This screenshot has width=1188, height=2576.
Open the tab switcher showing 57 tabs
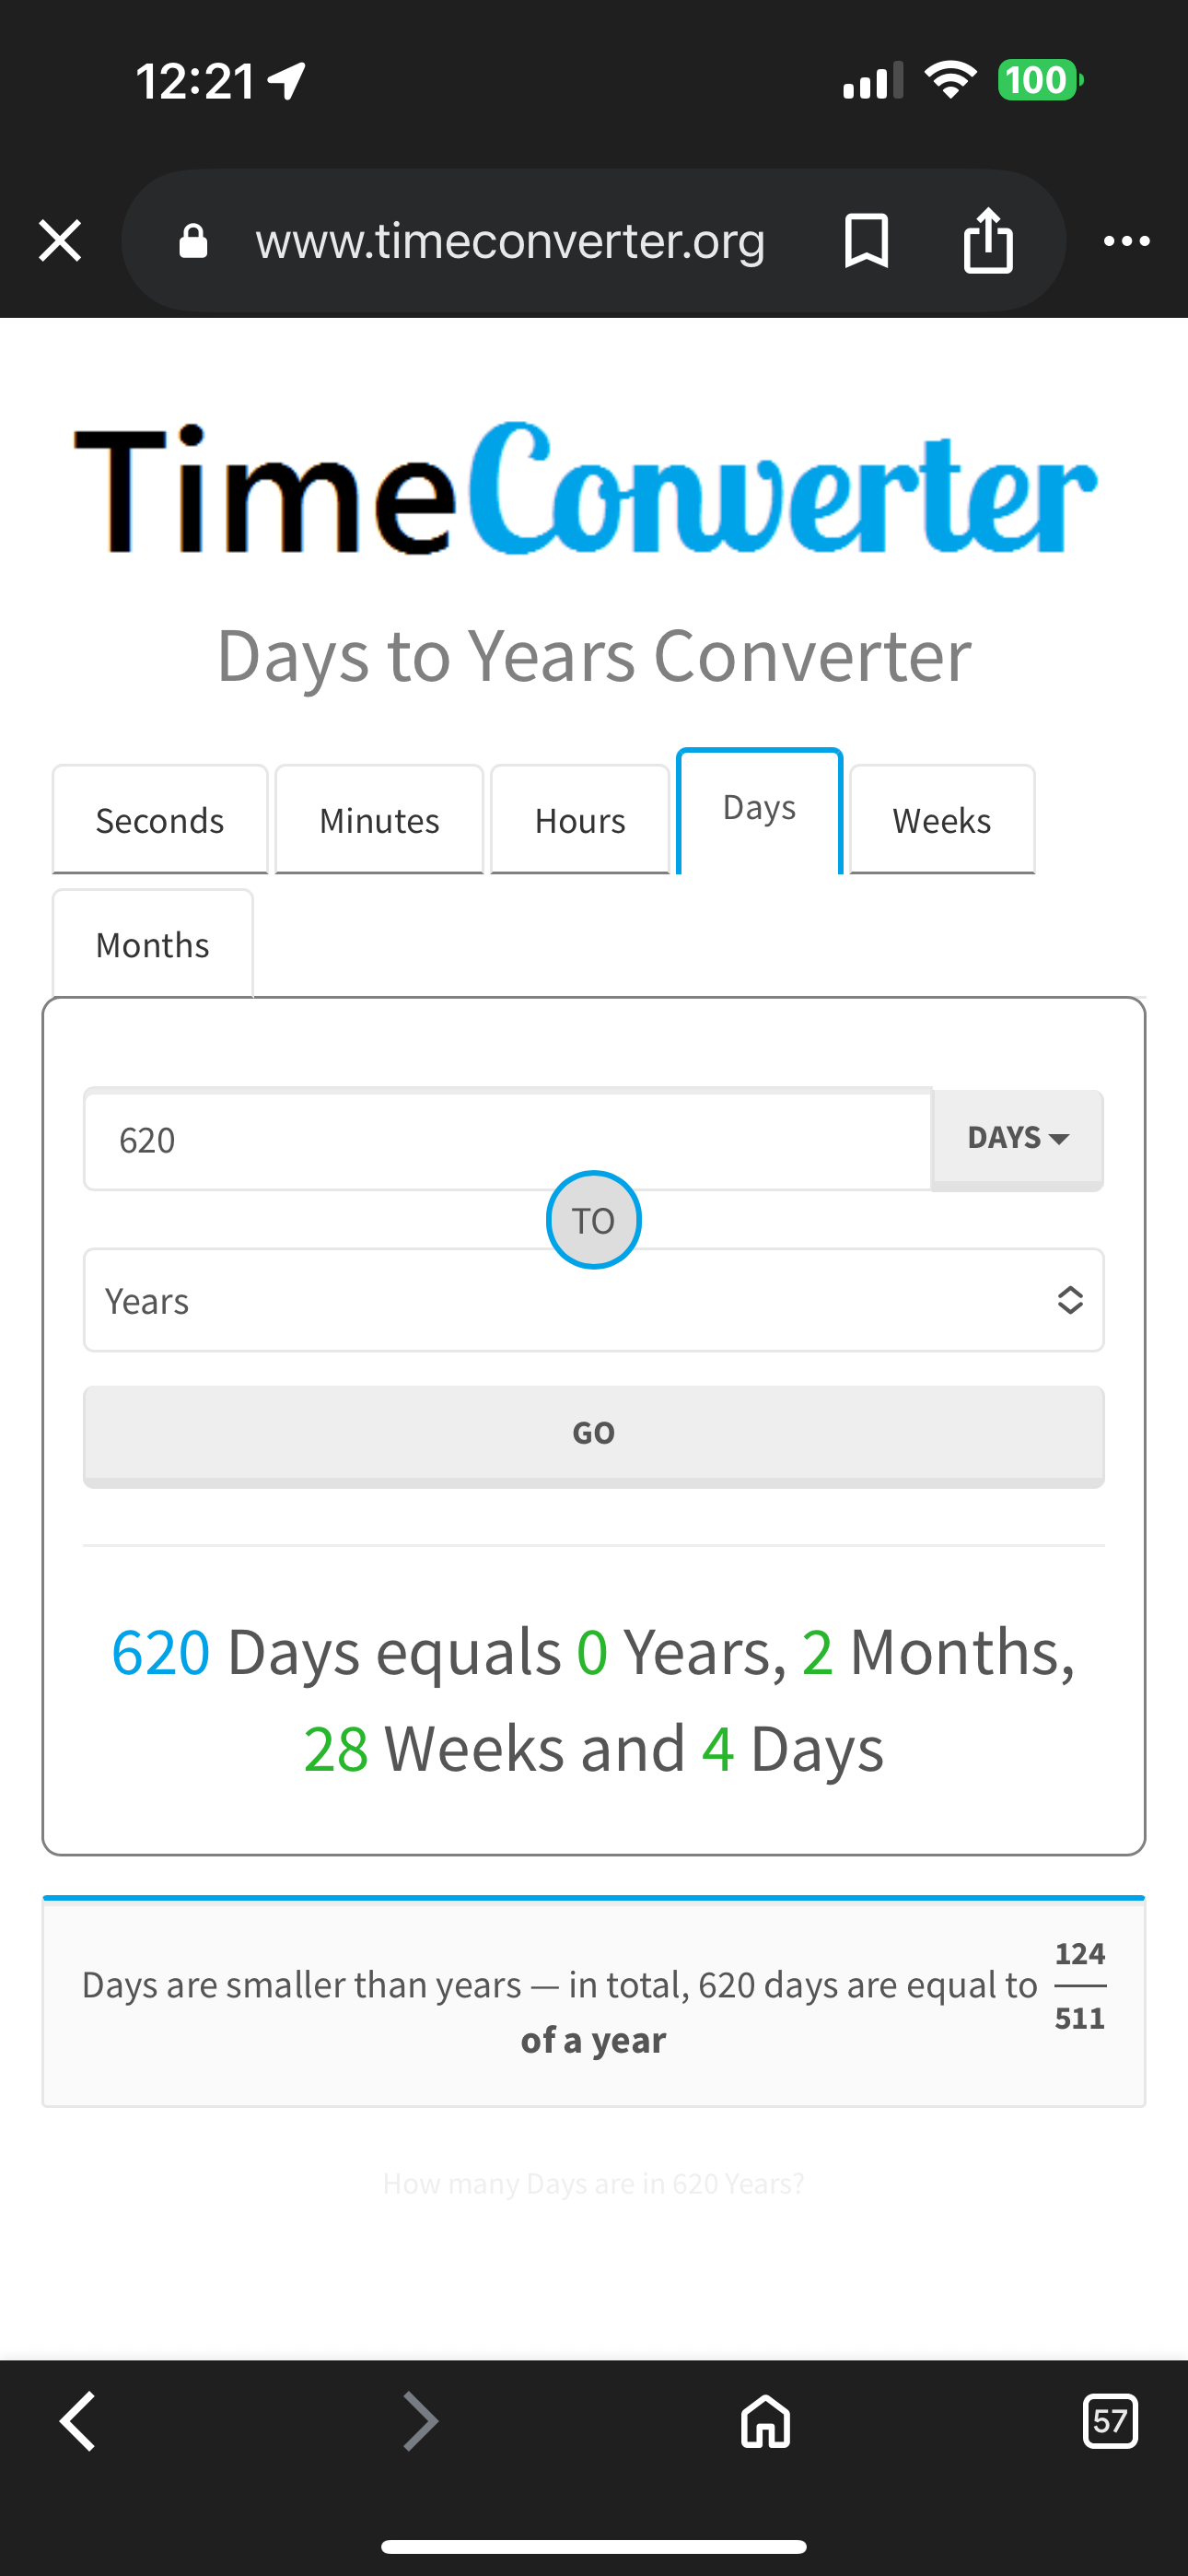[1110, 2421]
